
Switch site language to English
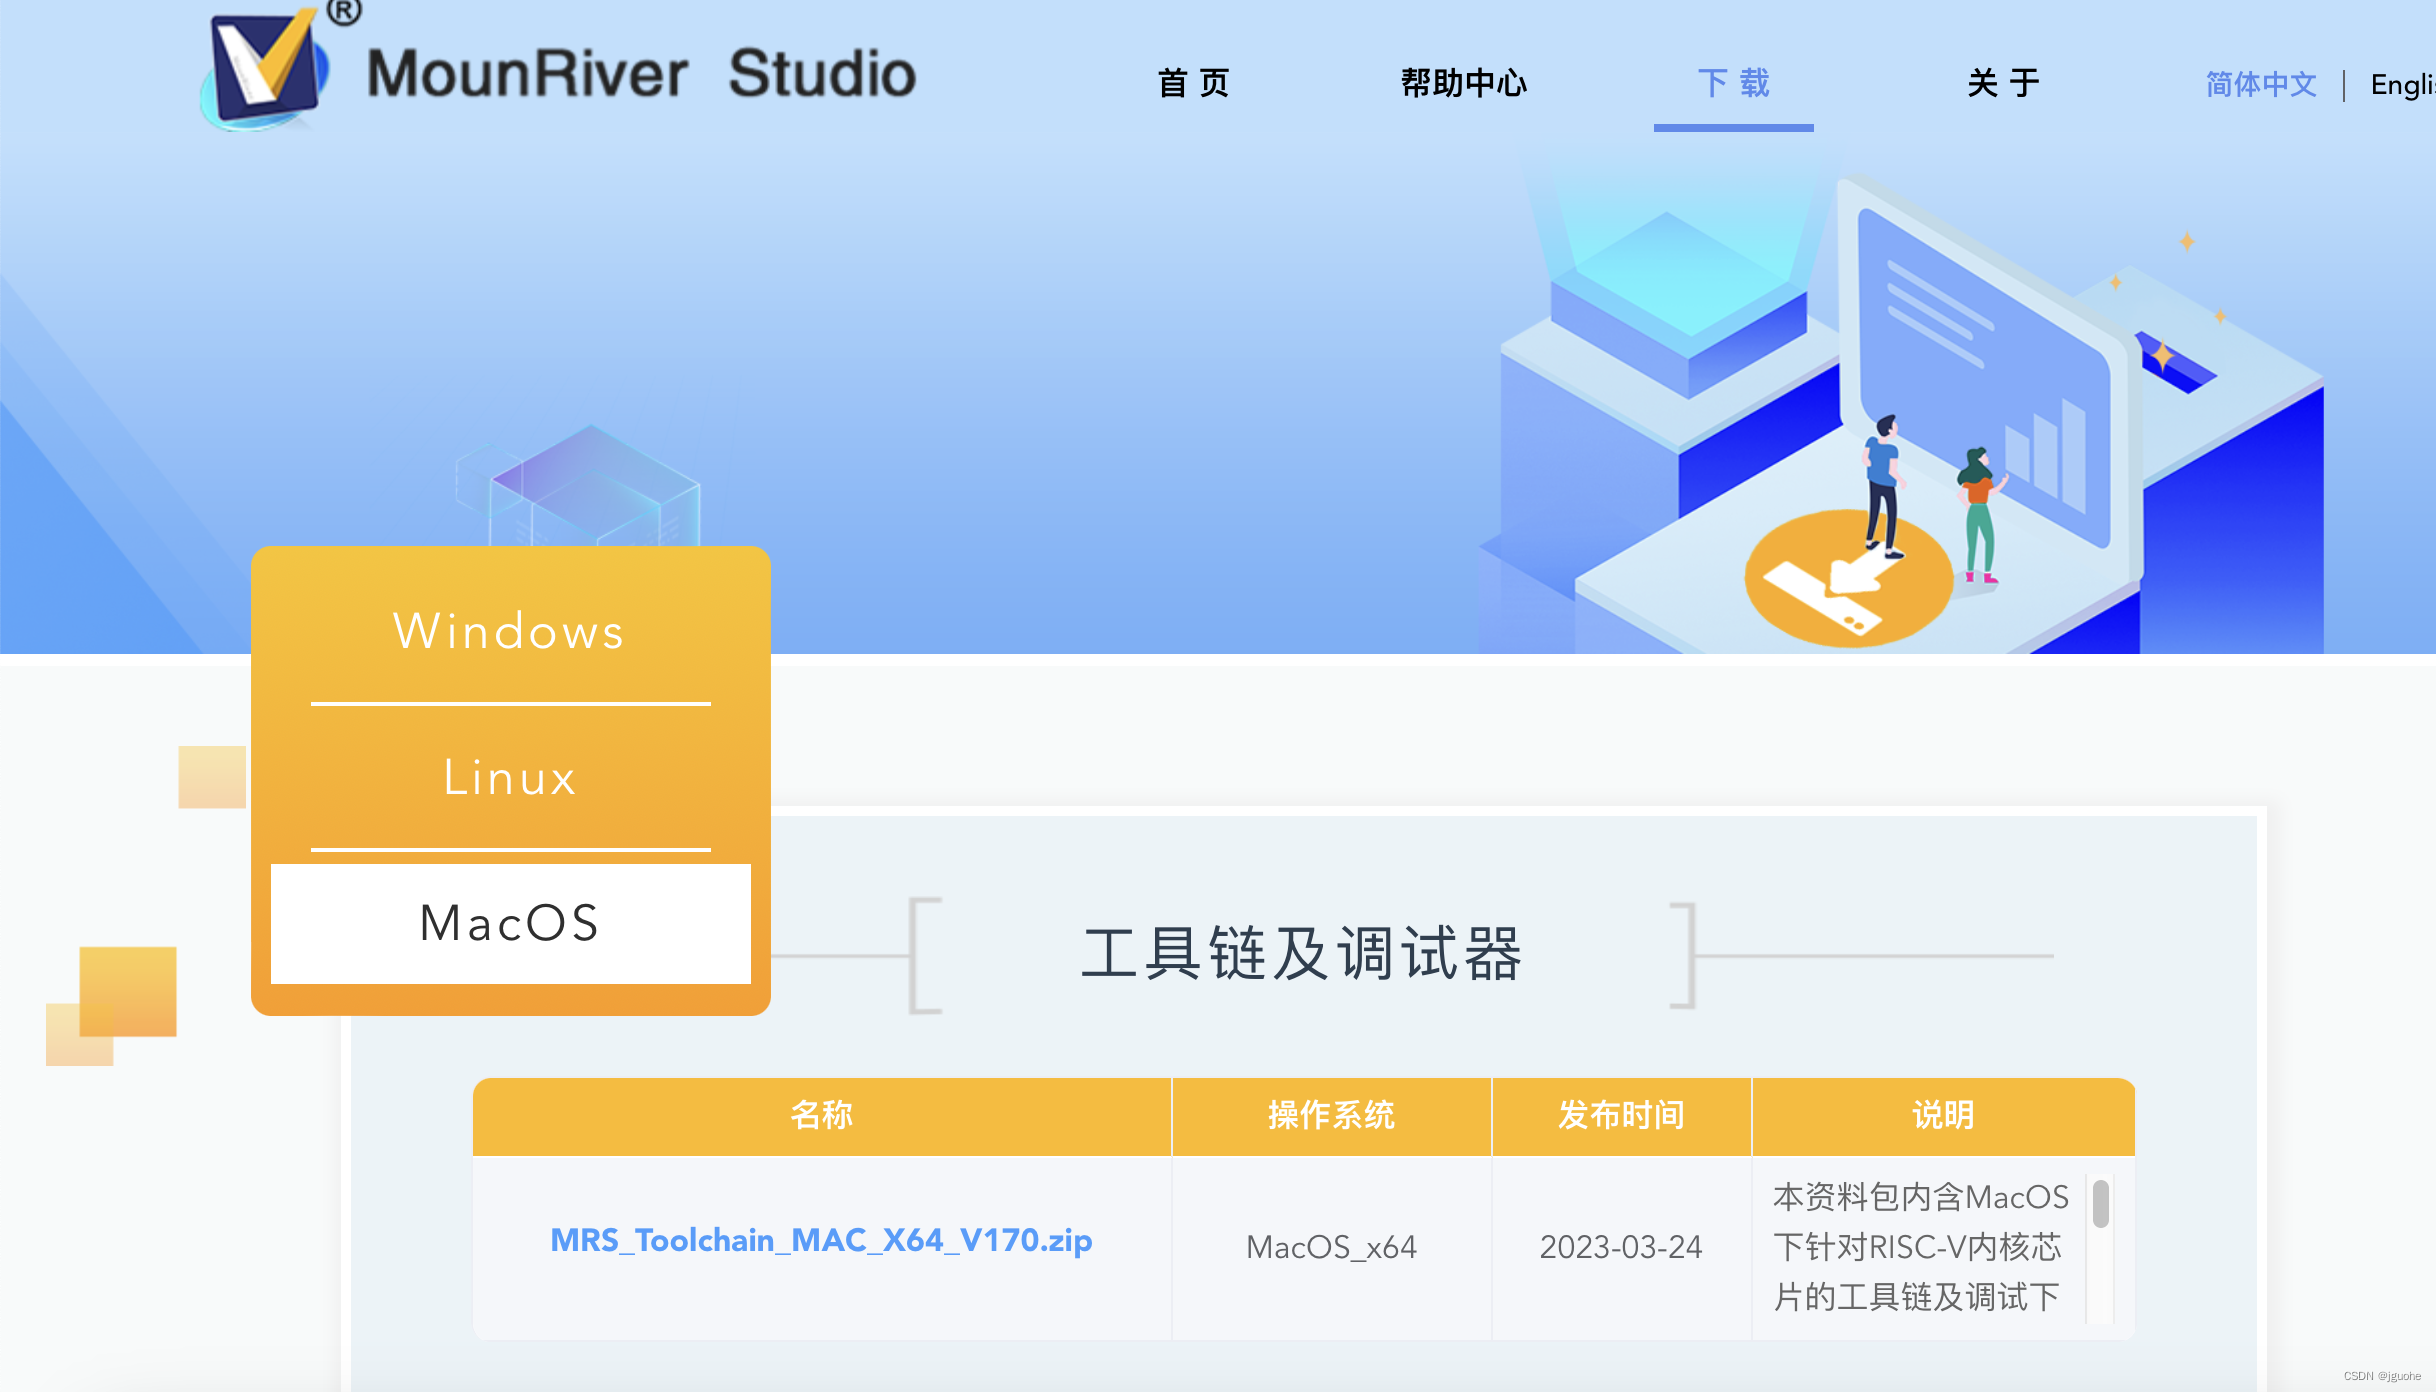pyautogui.click(x=2405, y=87)
